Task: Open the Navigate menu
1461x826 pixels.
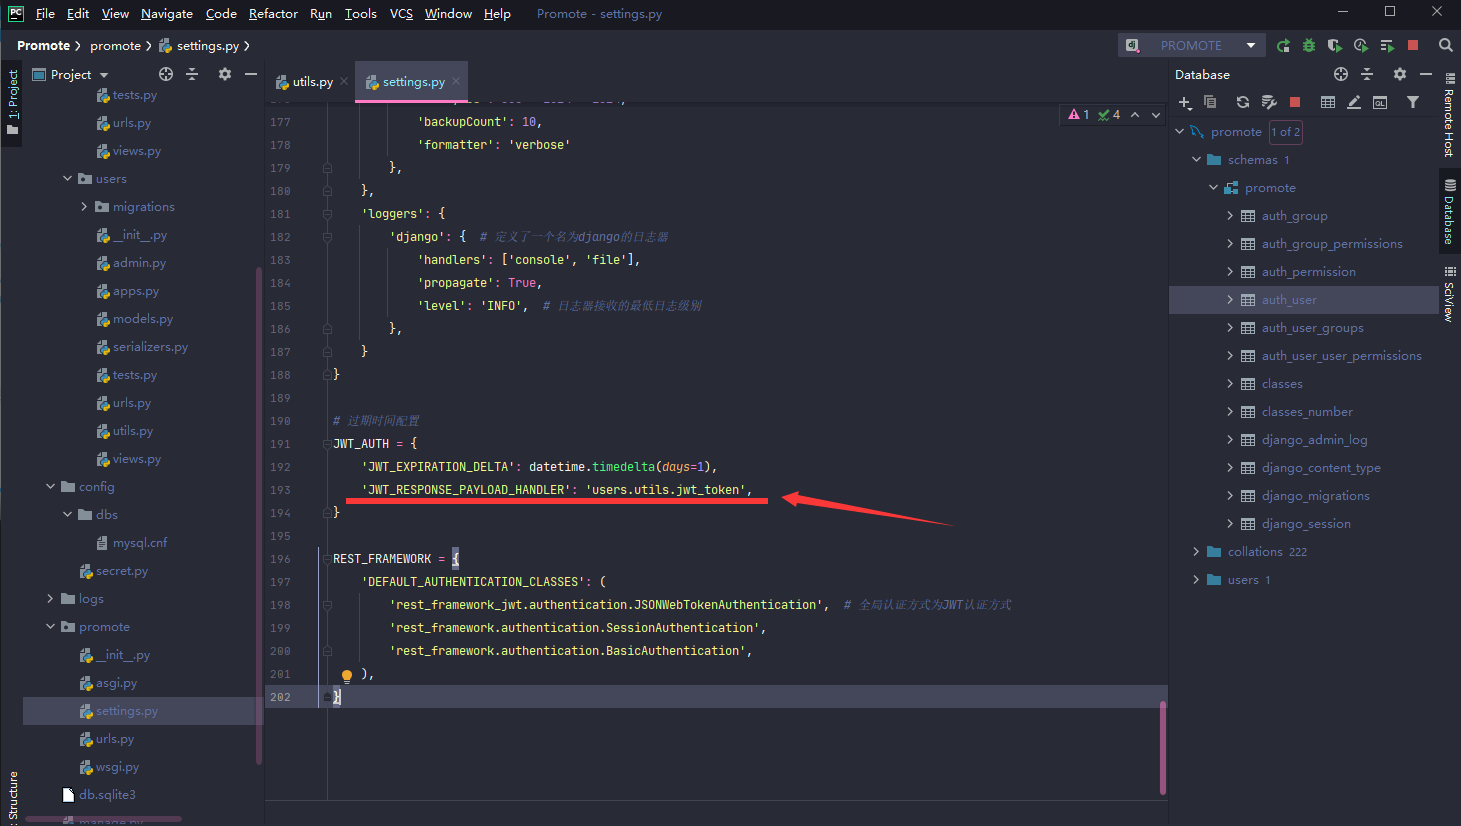Action: [167, 14]
